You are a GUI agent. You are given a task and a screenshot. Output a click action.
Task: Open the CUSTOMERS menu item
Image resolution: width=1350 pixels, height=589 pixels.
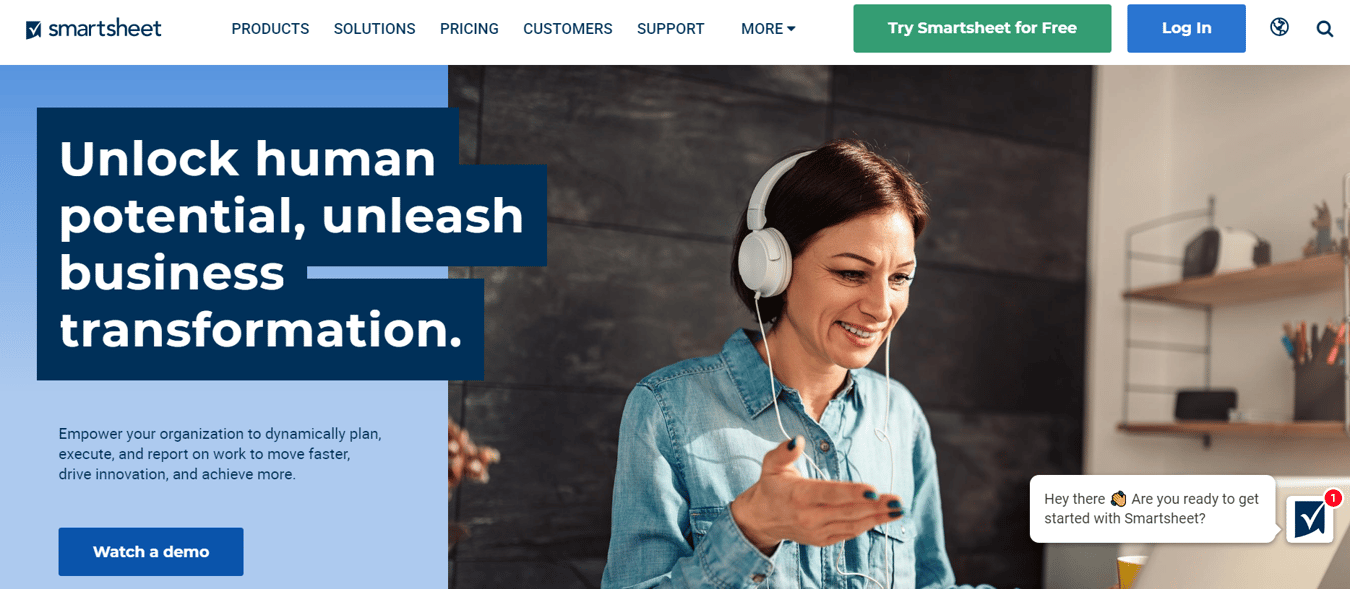coord(567,29)
